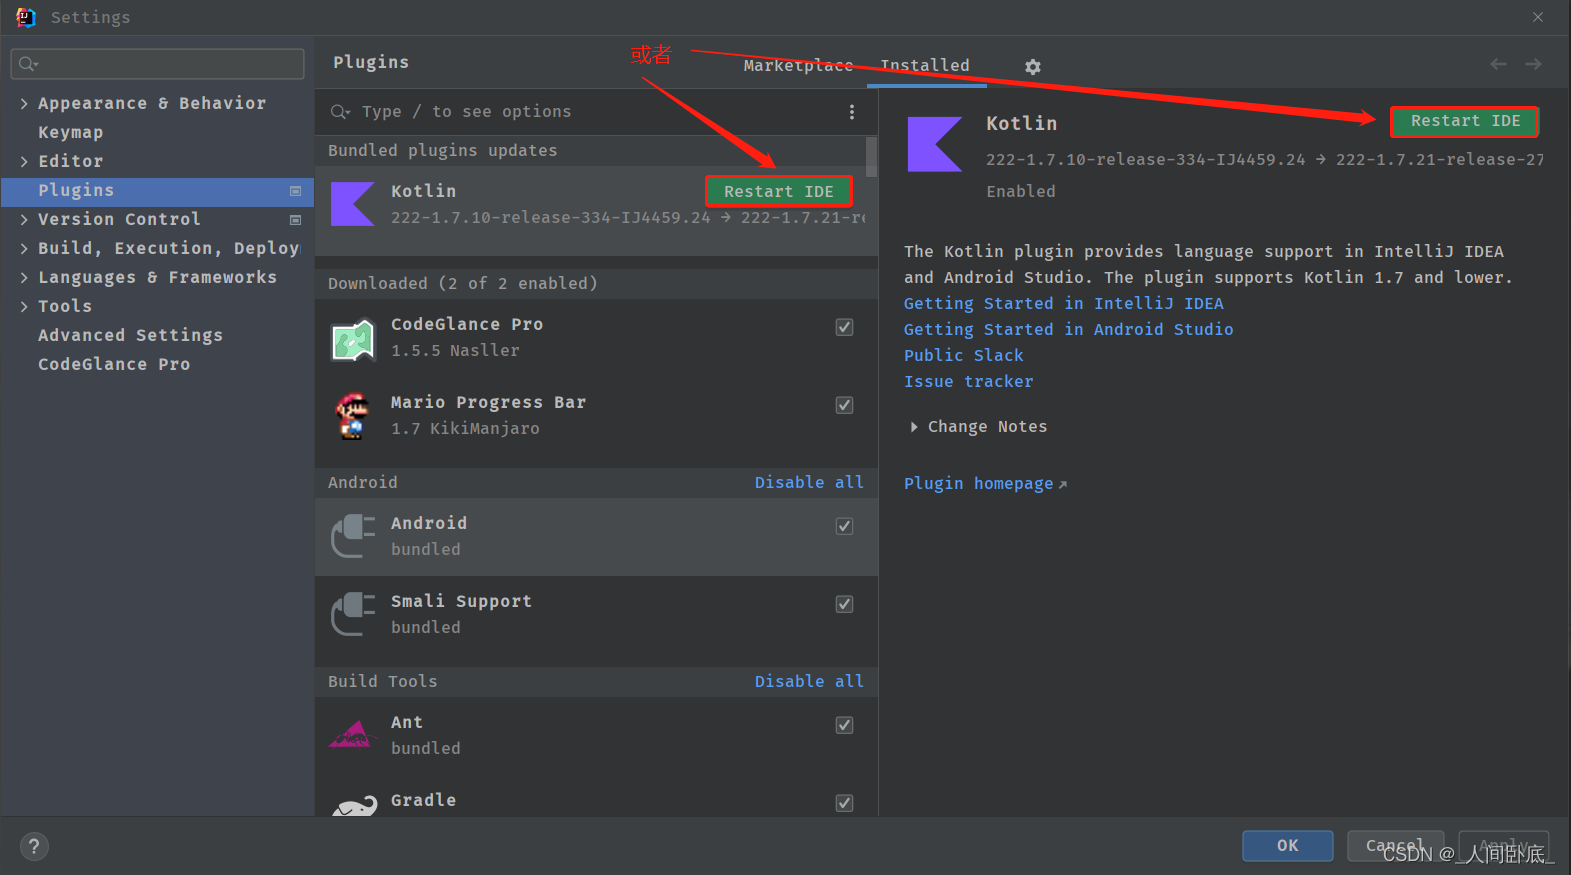Click the large Kotlin logo in the details pane
The image size is (1571, 875).
pyautogui.click(x=935, y=144)
